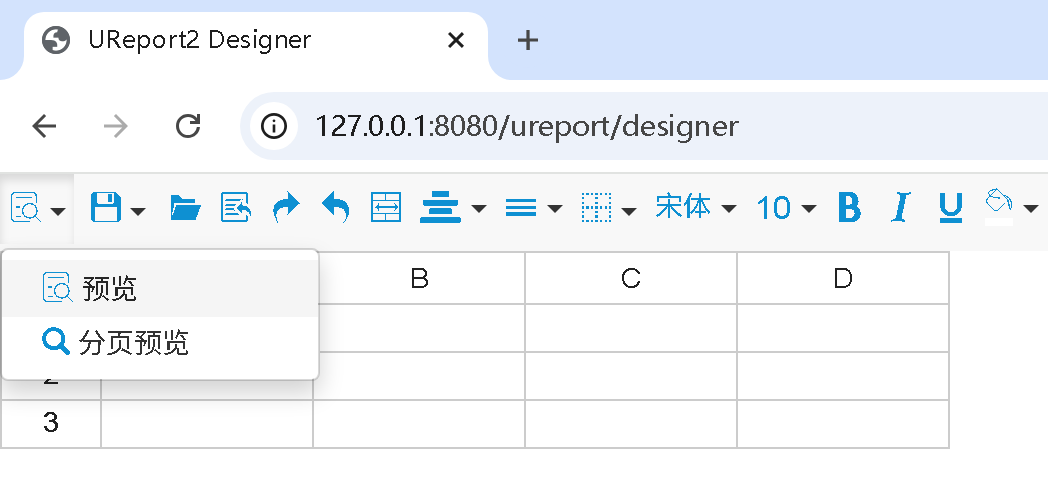Toggle underline text formatting

(950, 208)
